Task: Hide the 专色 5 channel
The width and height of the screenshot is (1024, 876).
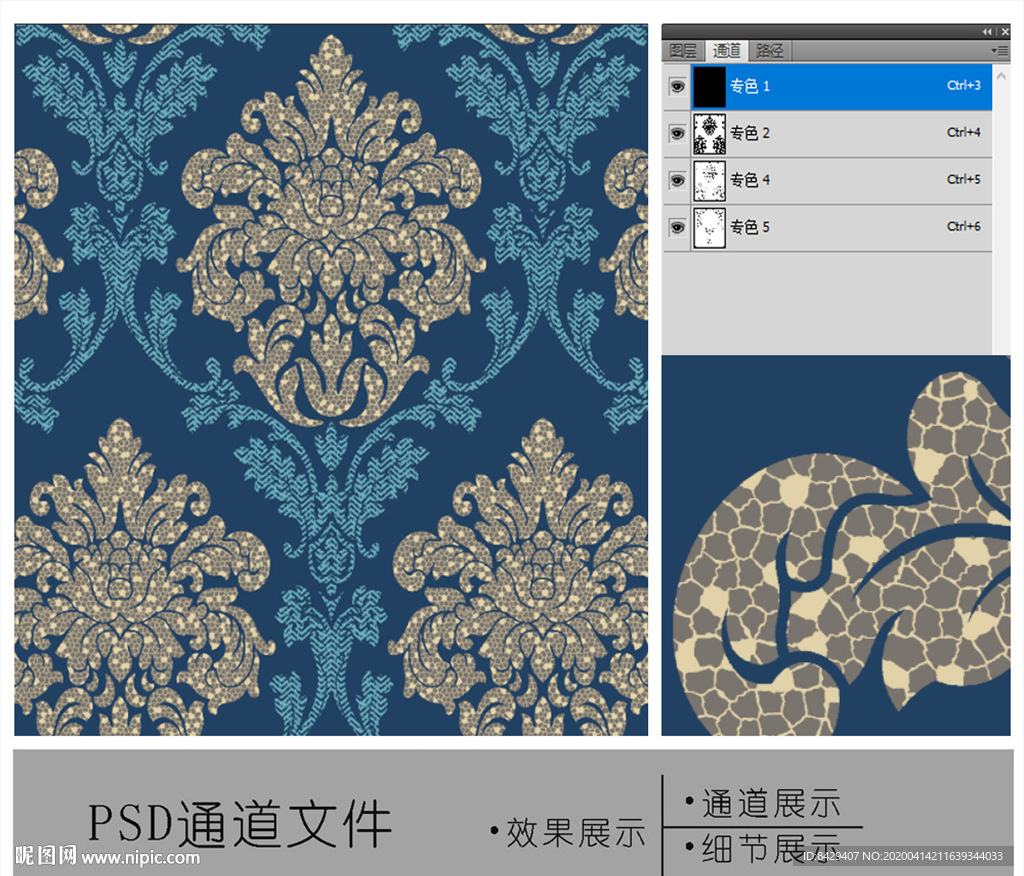Action: (677, 227)
